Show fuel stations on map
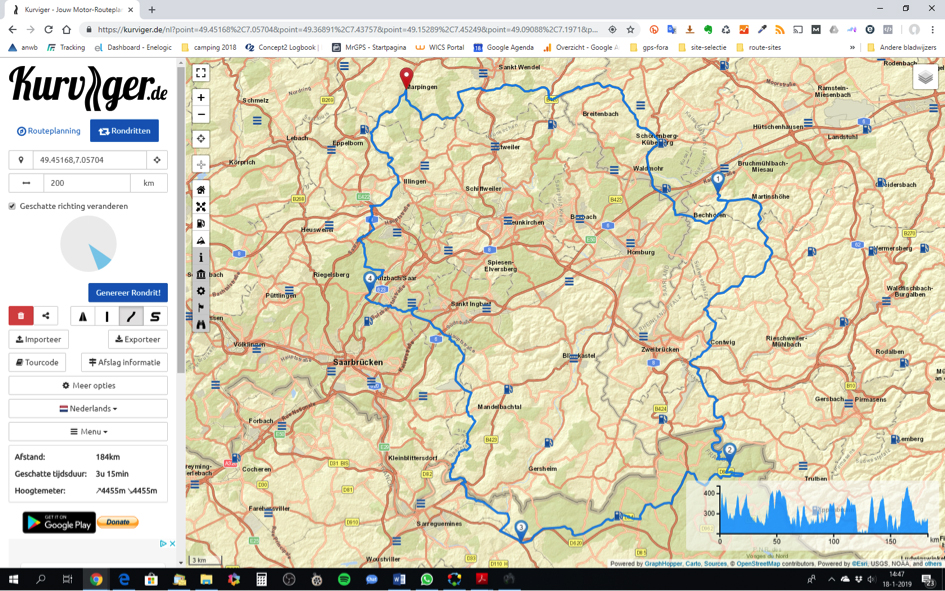 coord(201,224)
